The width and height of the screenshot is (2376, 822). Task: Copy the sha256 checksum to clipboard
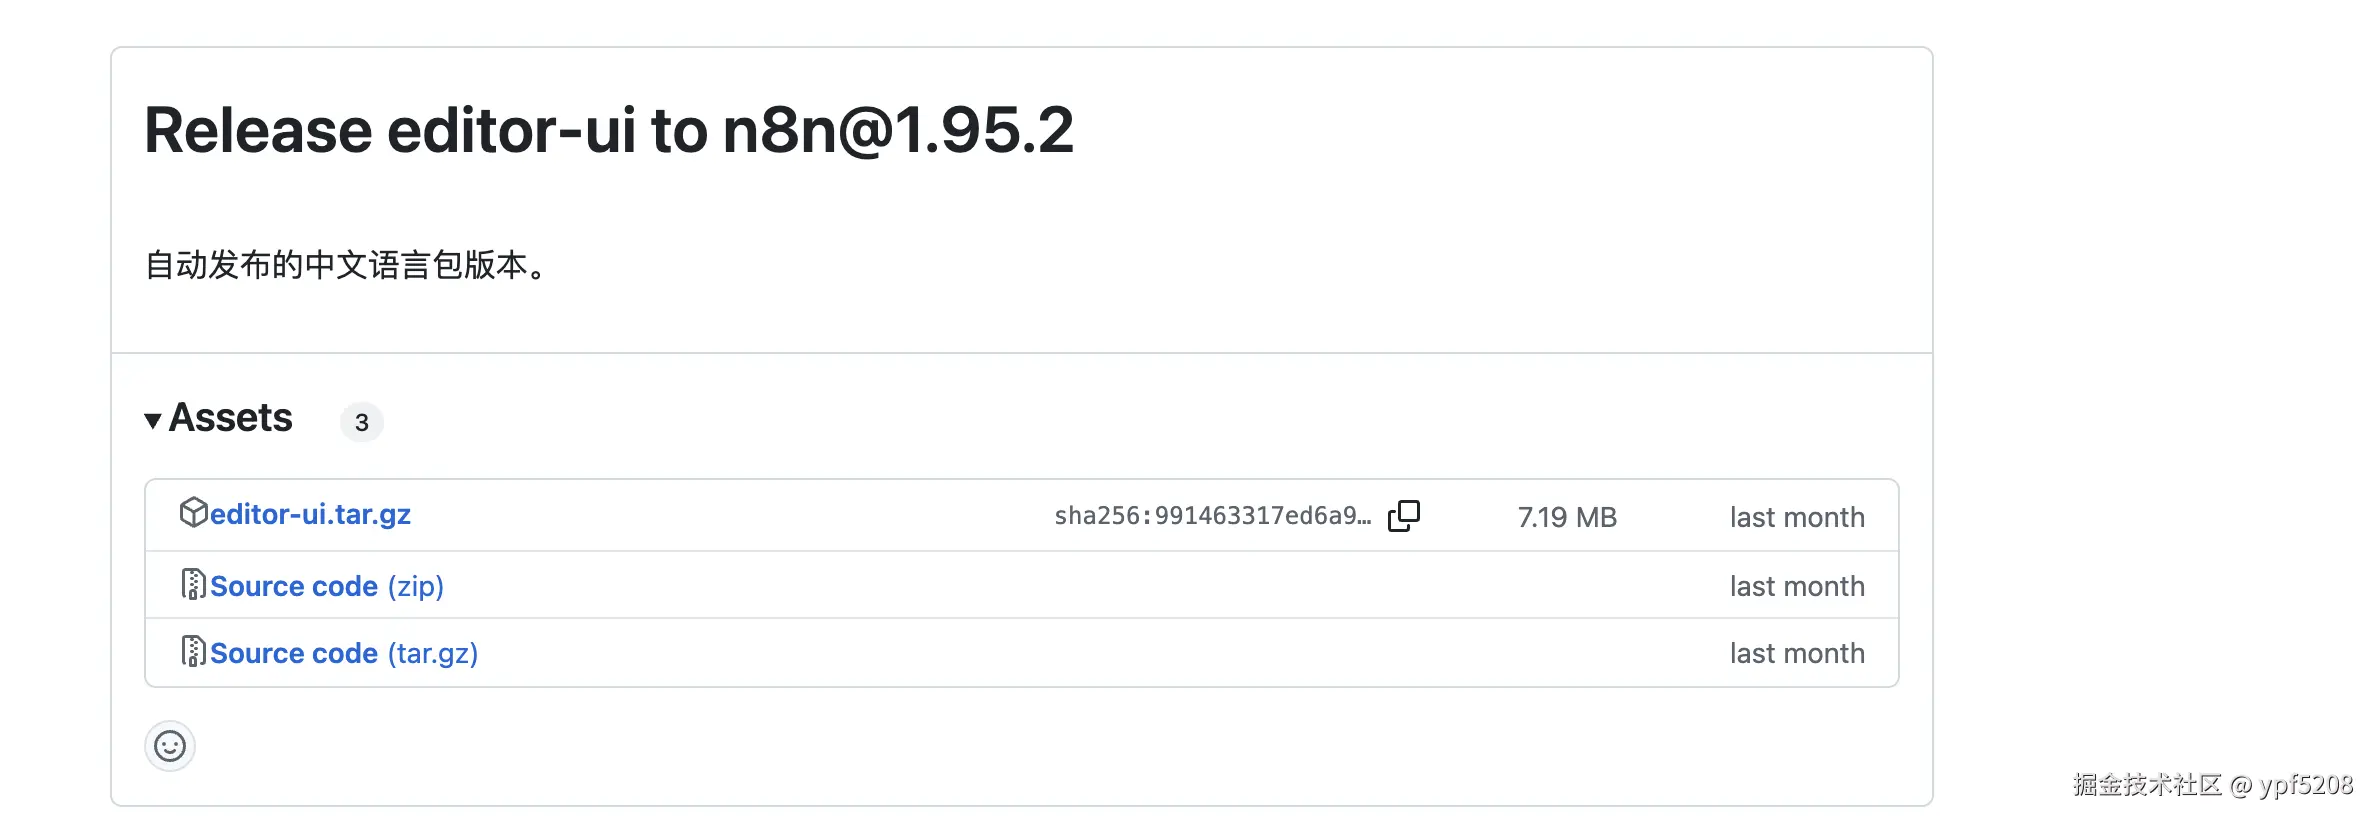point(1404,516)
